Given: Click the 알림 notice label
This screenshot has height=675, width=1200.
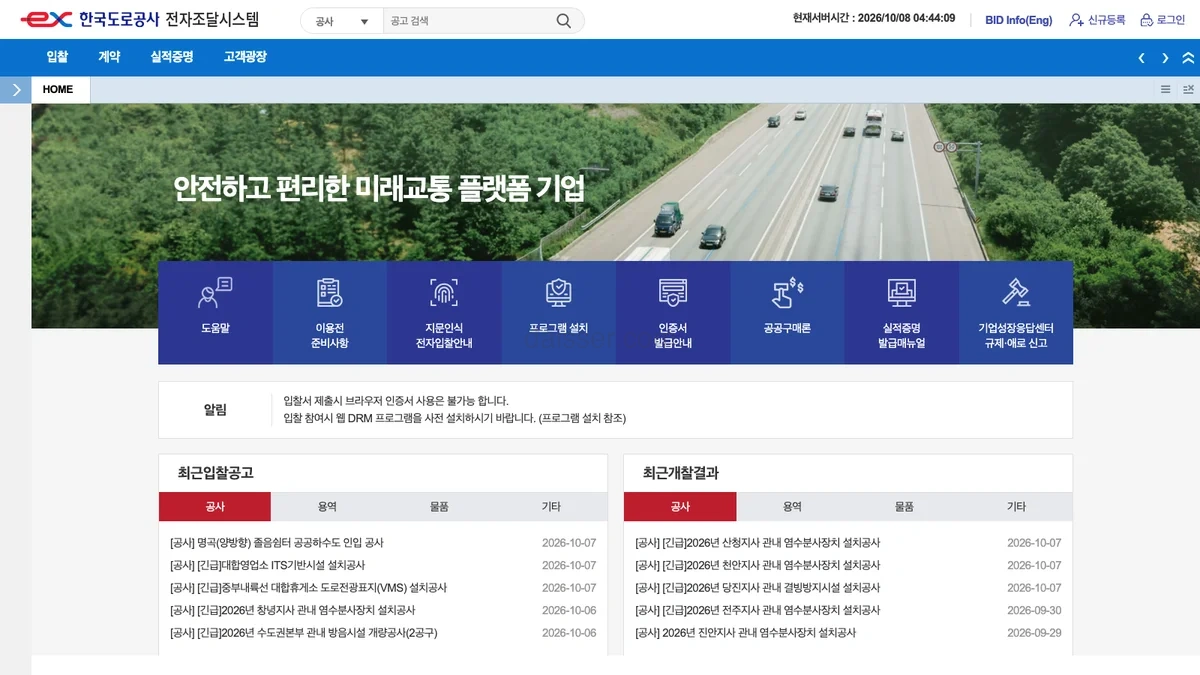Looking at the screenshot, I should click(215, 410).
